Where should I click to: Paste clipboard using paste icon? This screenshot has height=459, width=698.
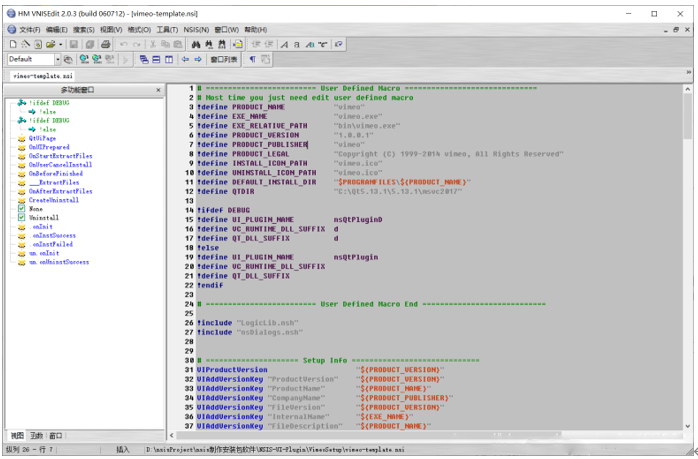click(178, 44)
